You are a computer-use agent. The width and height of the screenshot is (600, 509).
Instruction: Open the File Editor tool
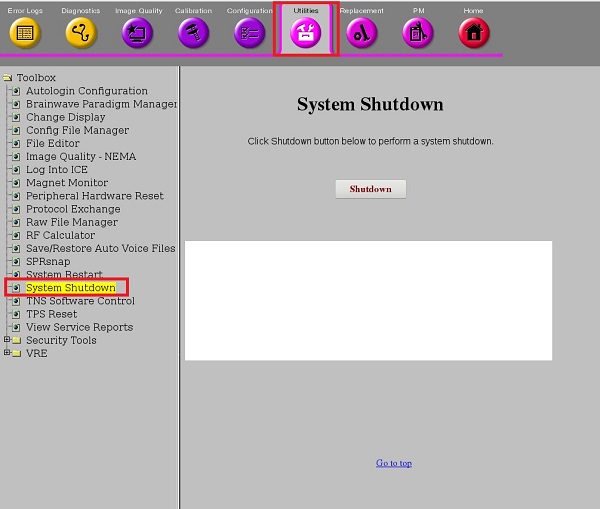[x=53, y=143]
